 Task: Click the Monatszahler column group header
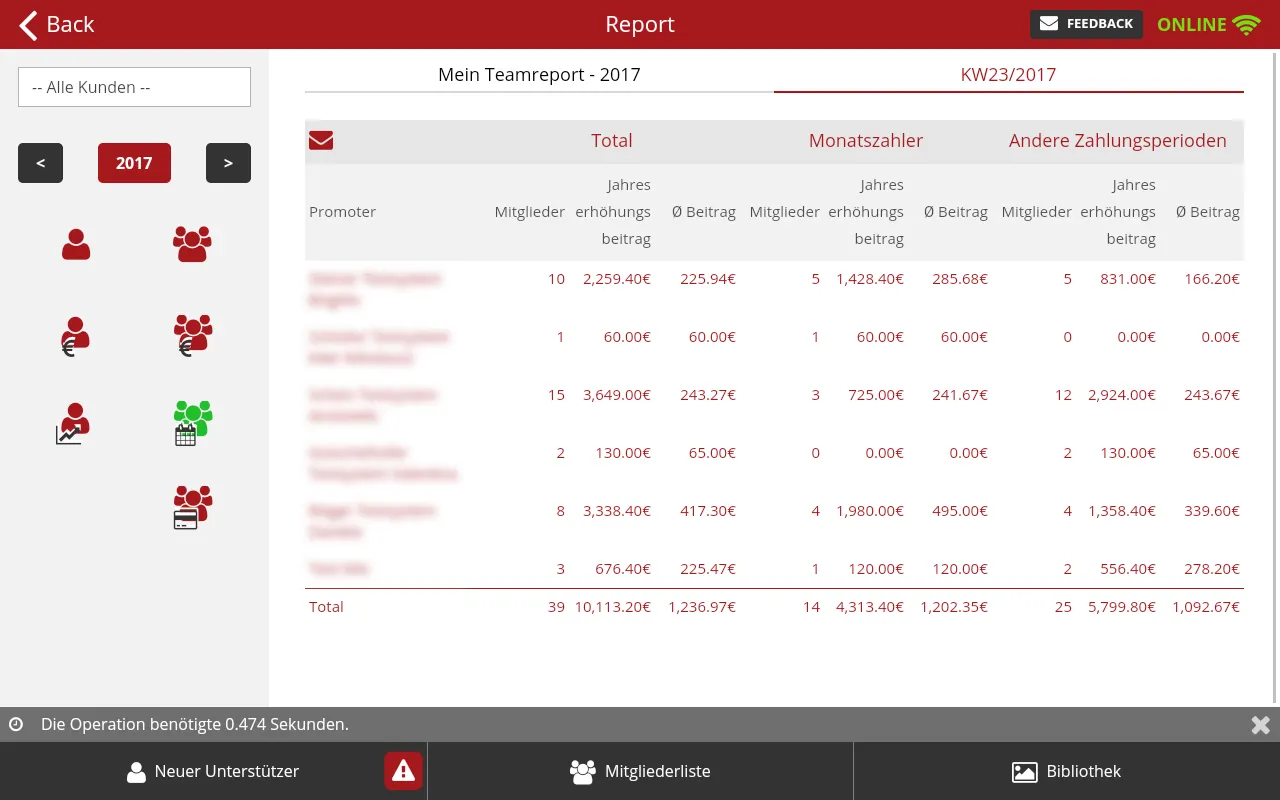[866, 141]
